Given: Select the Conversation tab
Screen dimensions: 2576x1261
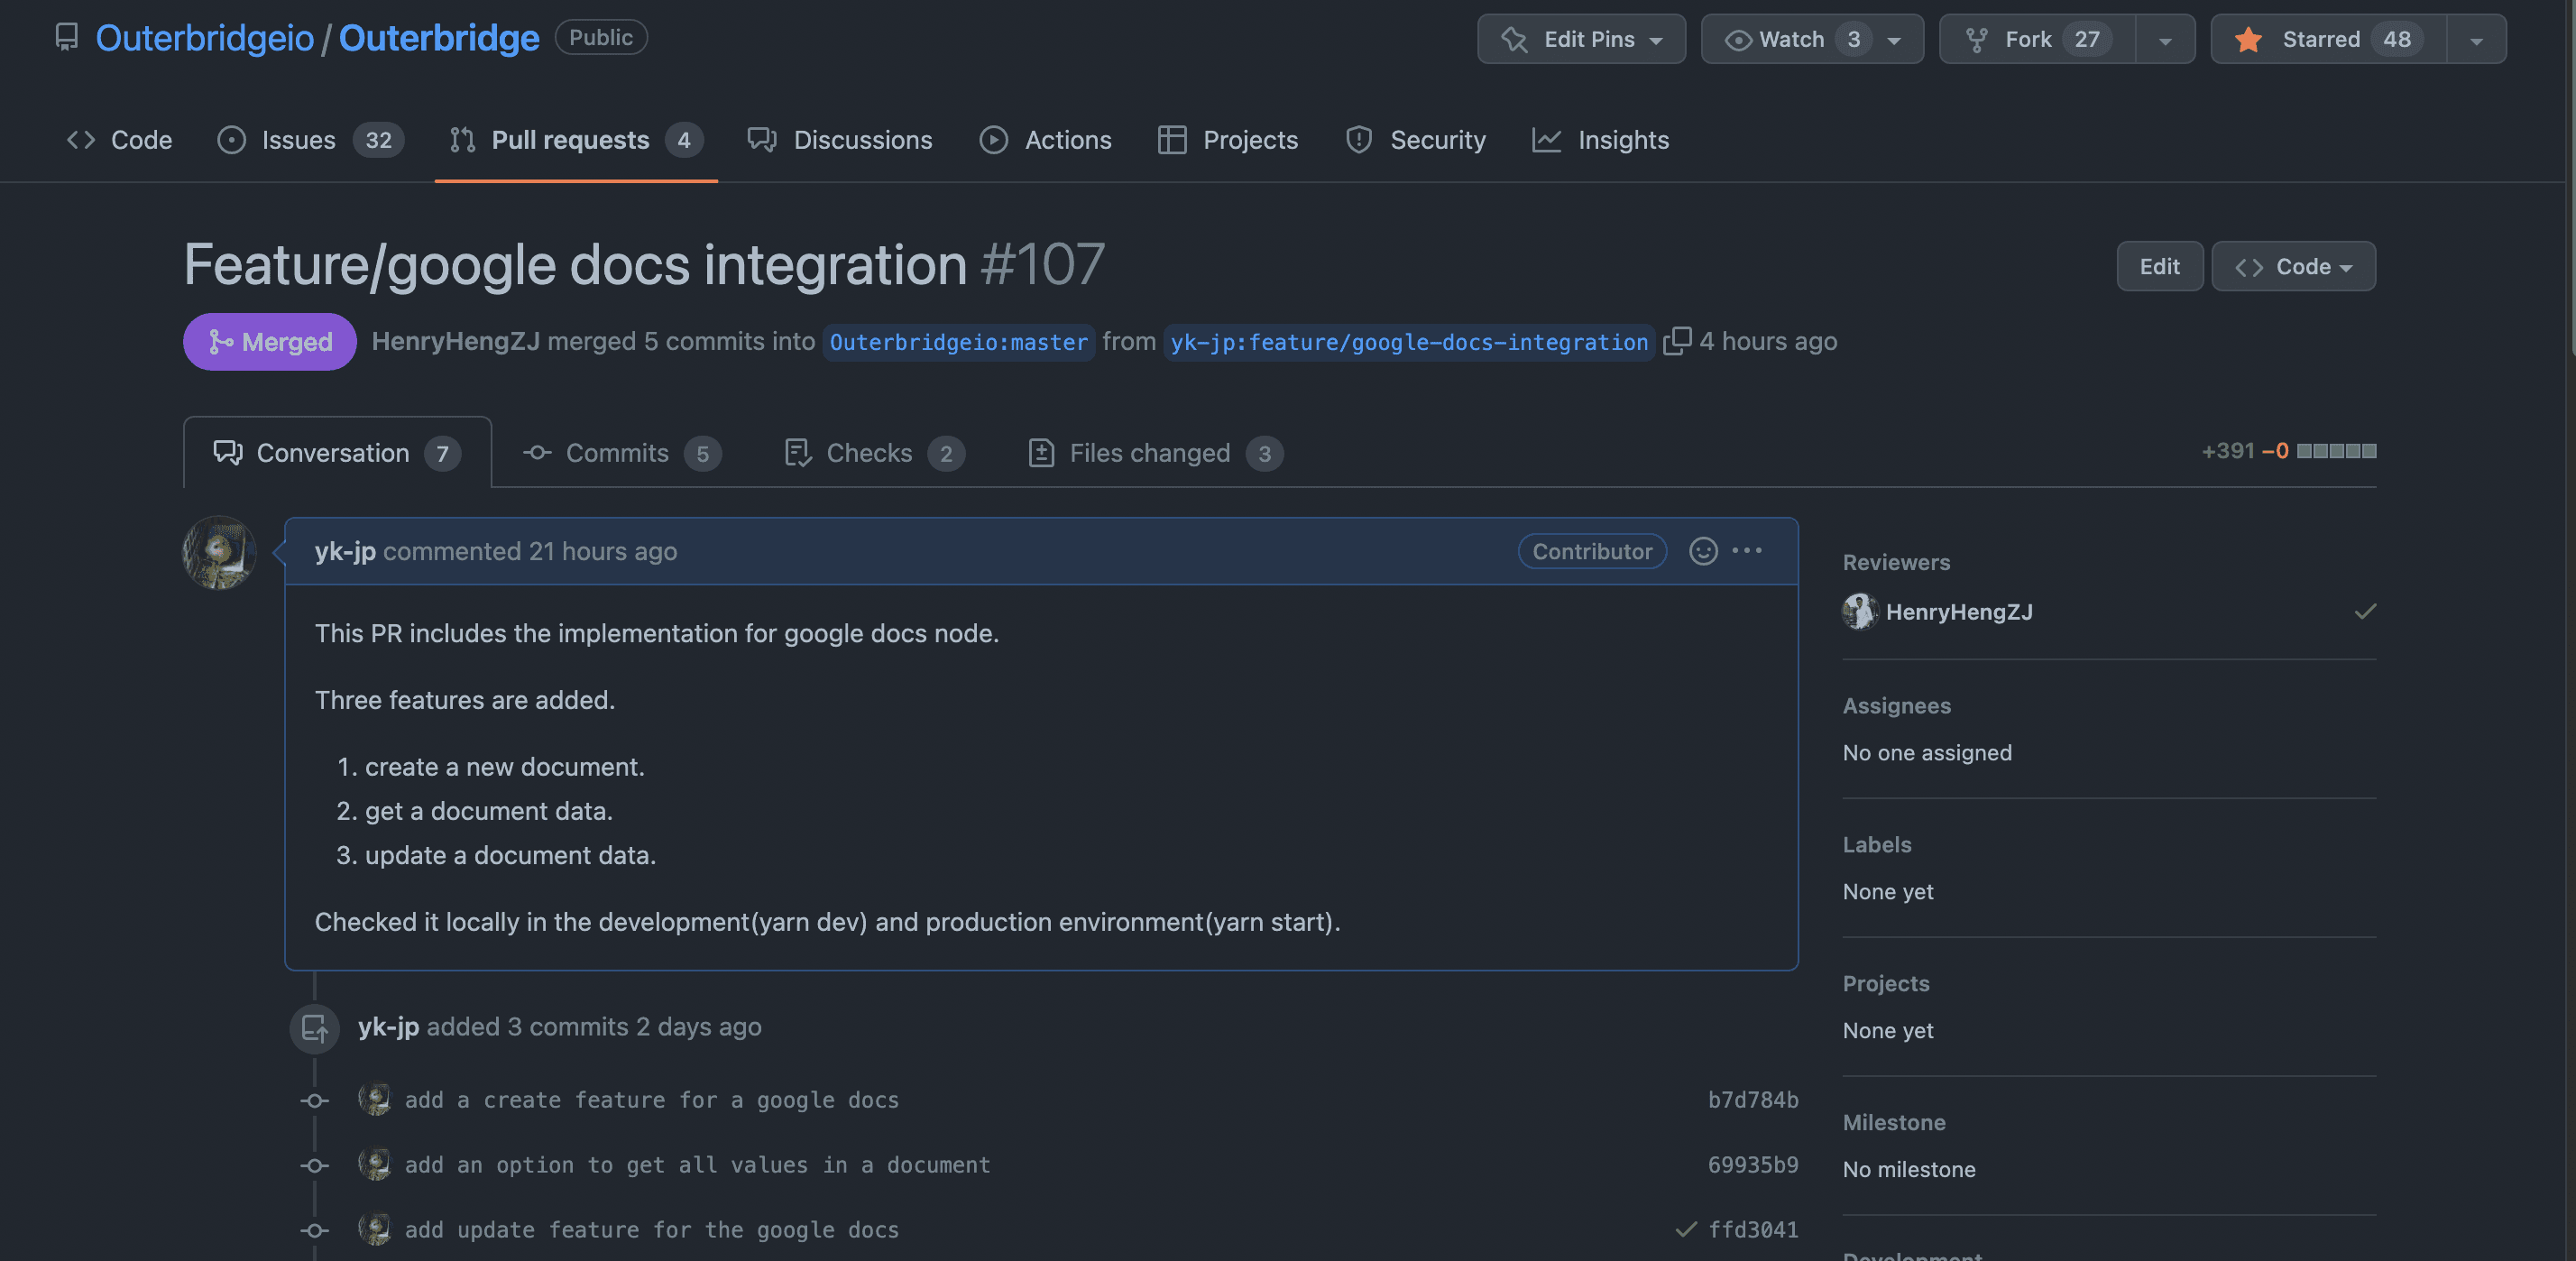Looking at the screenshot, I should click(337, 453).
